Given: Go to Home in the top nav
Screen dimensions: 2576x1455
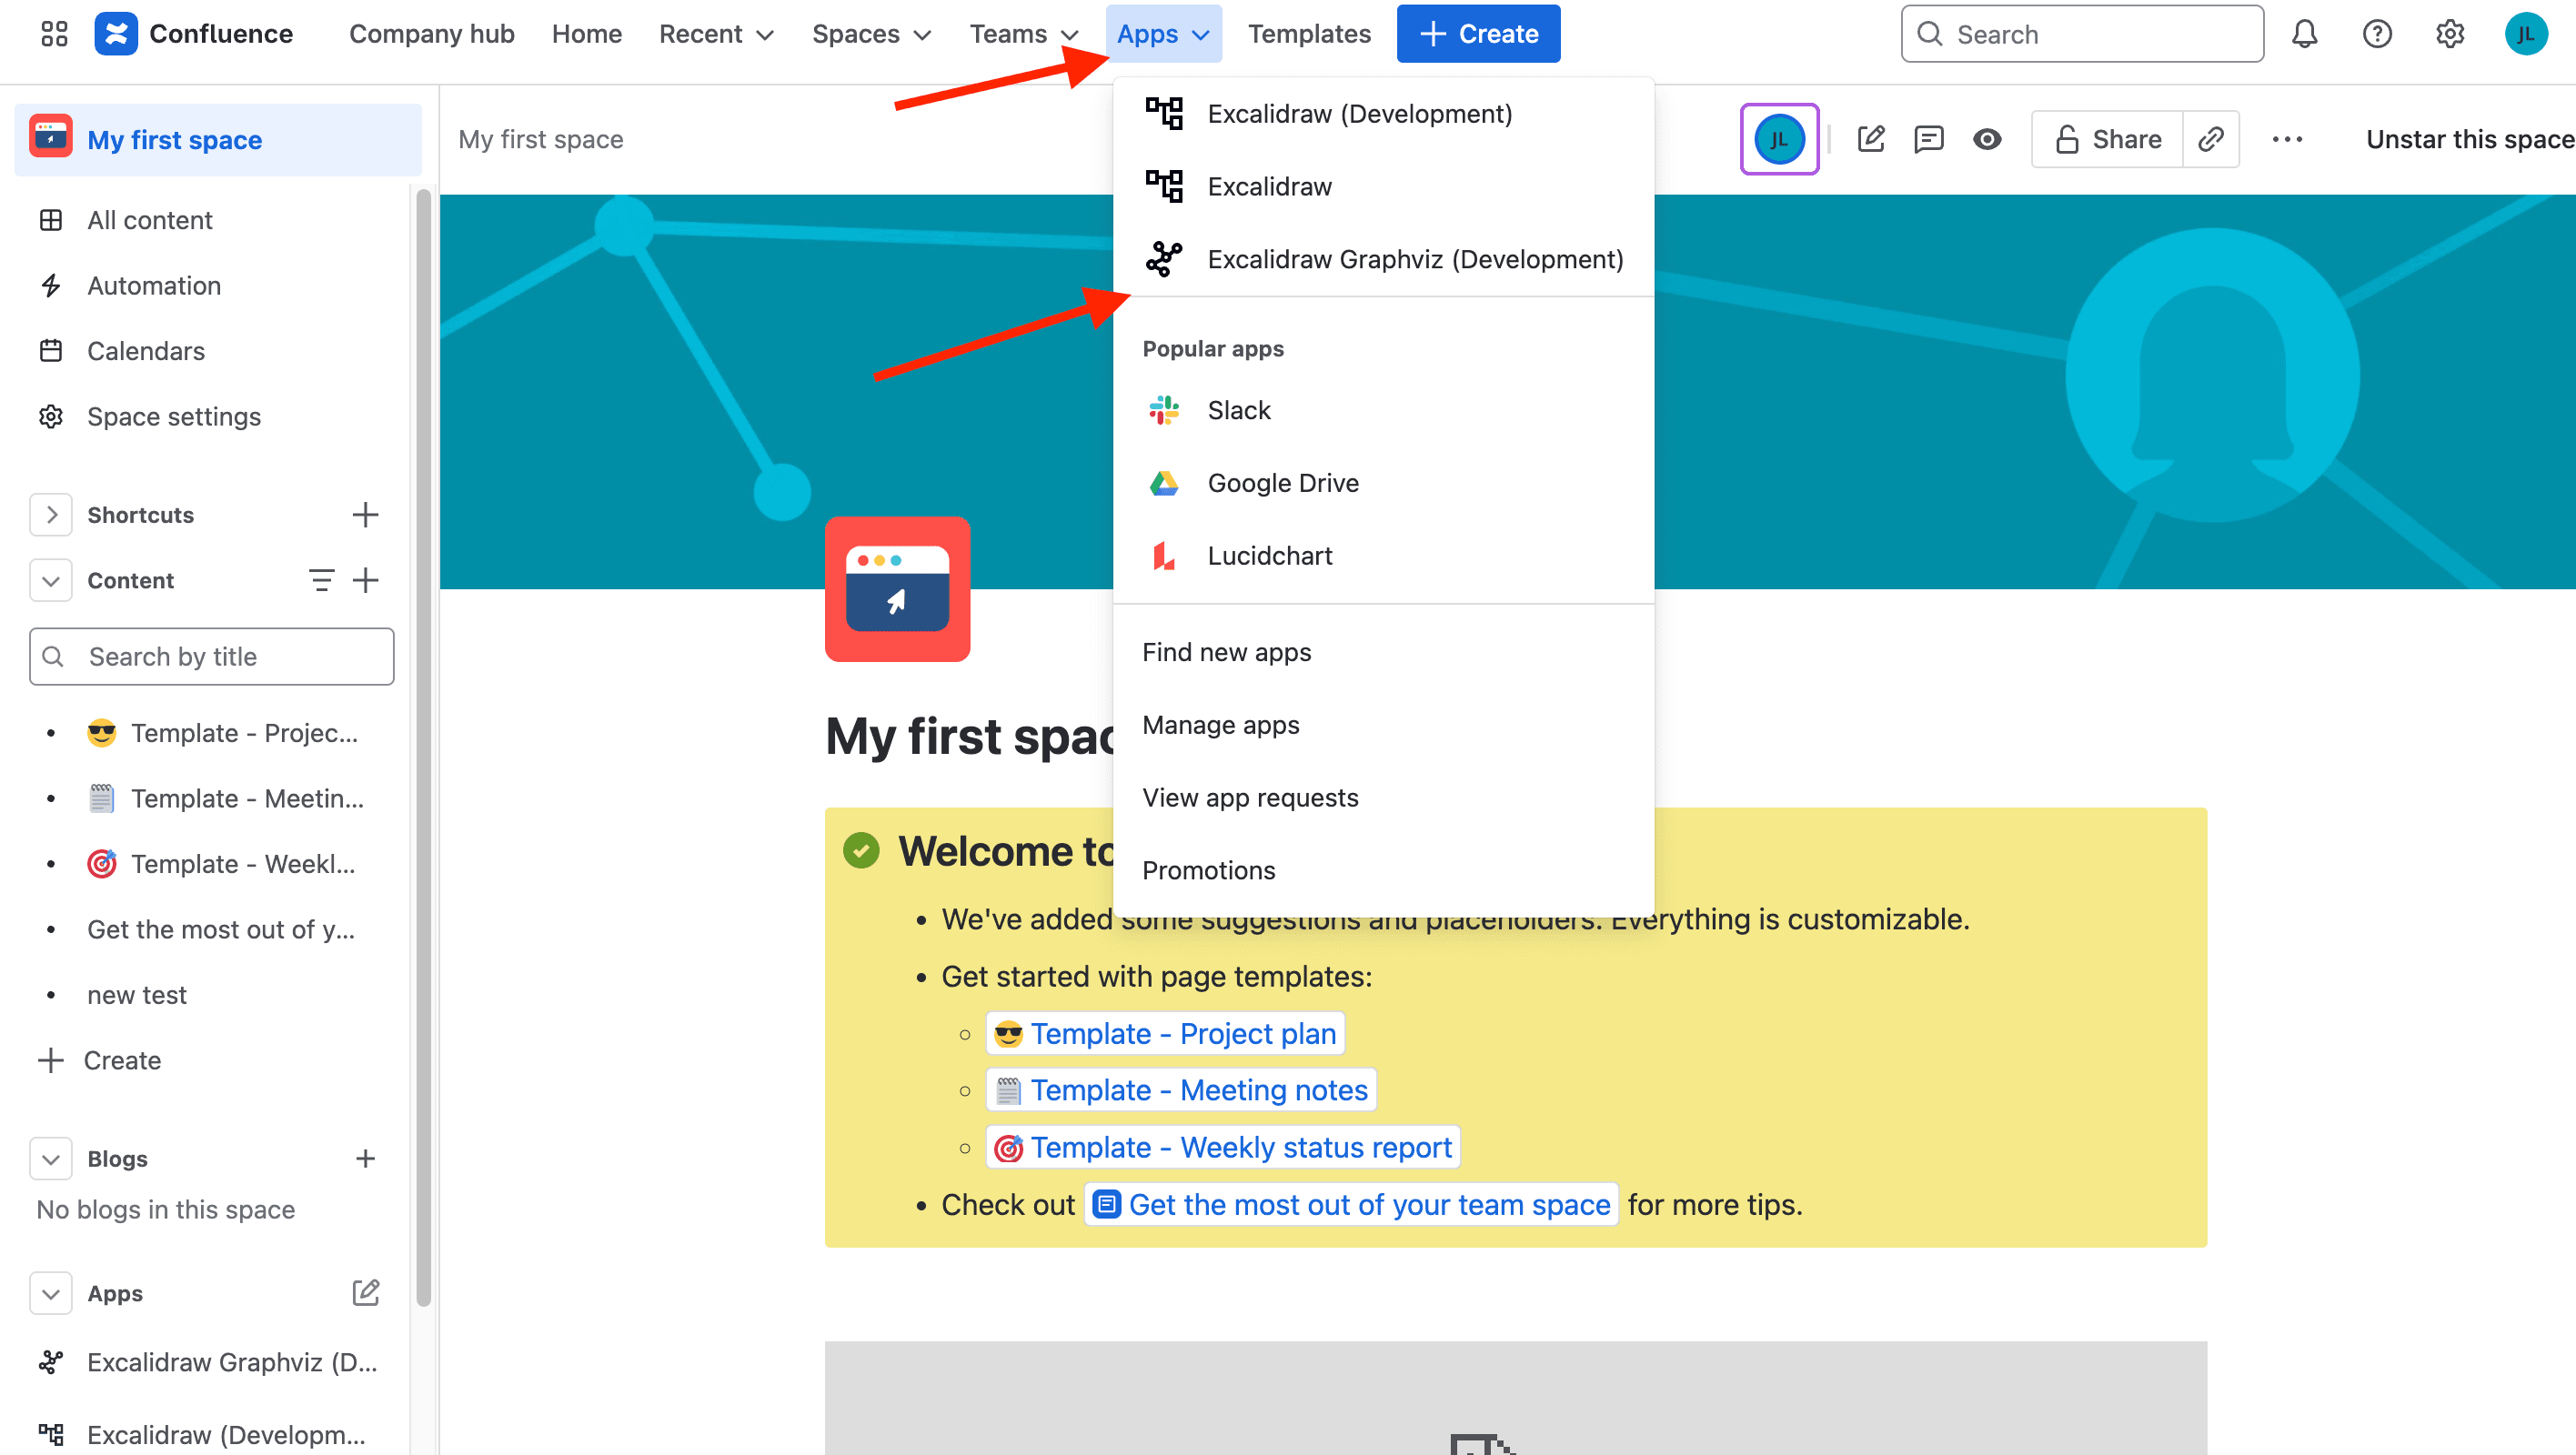Looking at the screenshot, I should pyautogui.click(x=586, y=34).
